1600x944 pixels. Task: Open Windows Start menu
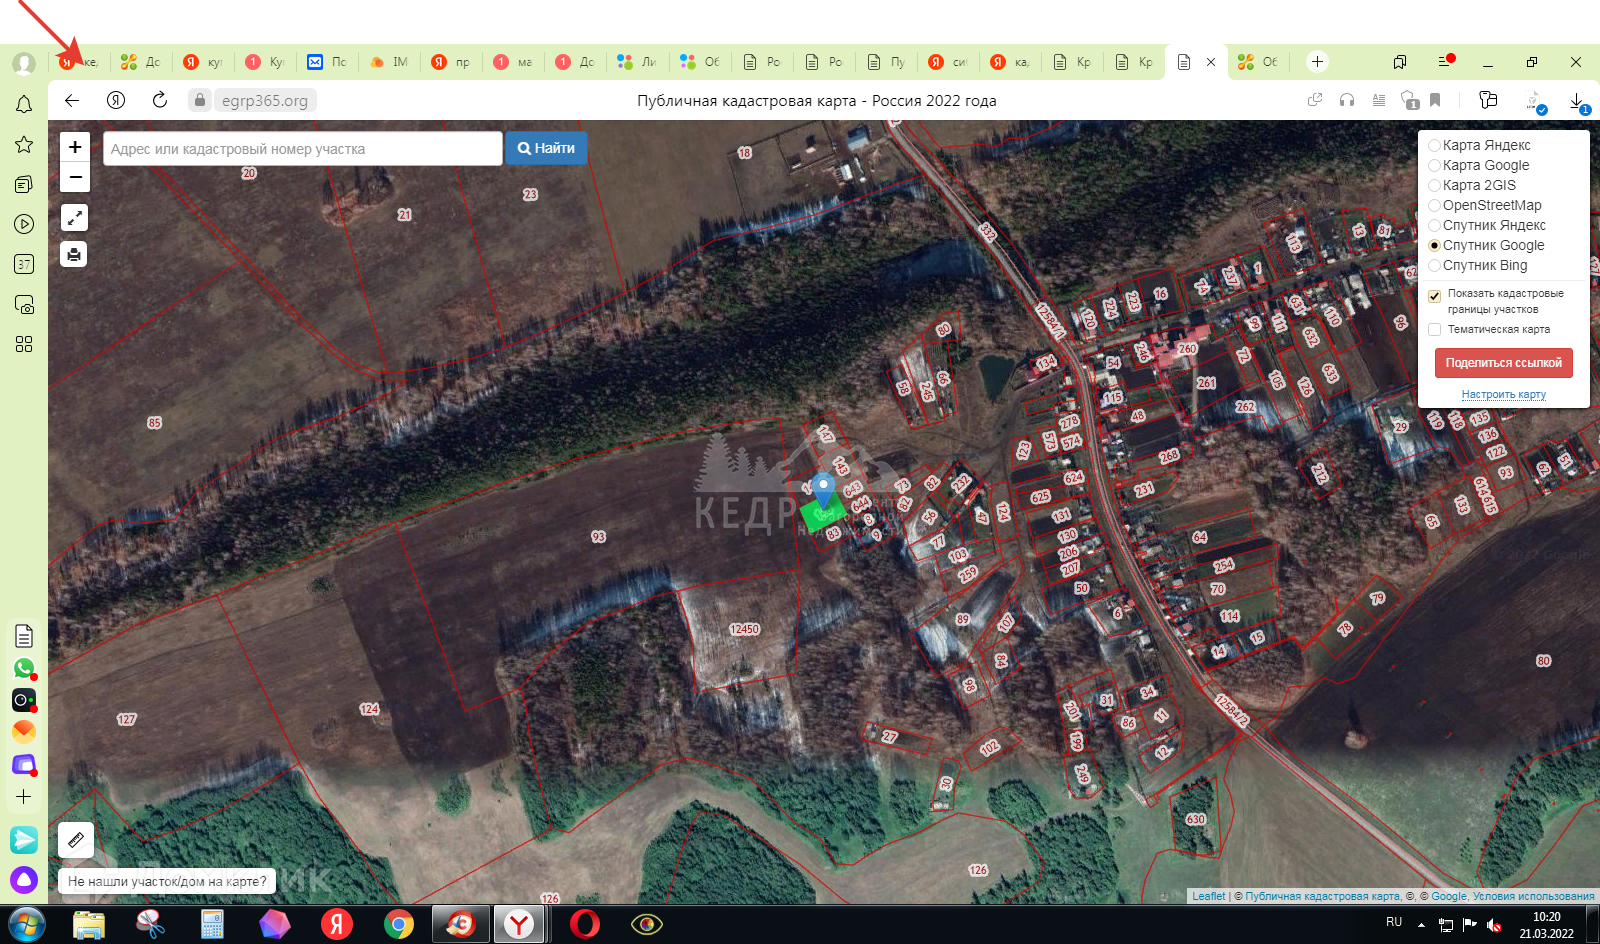[26, 924]
